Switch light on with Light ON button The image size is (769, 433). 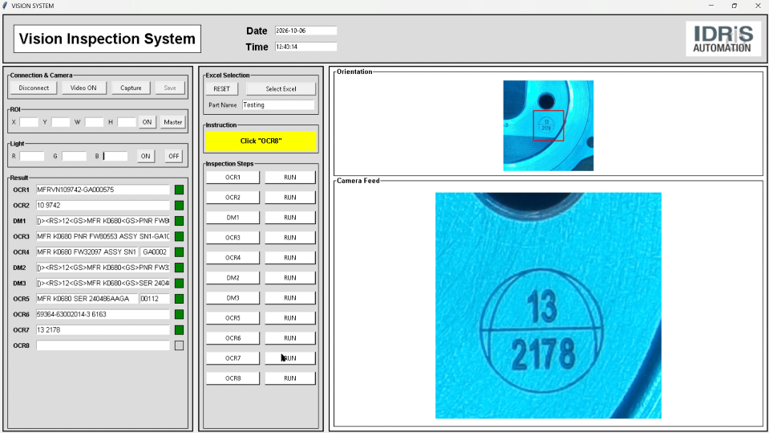(x=146, y=156)
